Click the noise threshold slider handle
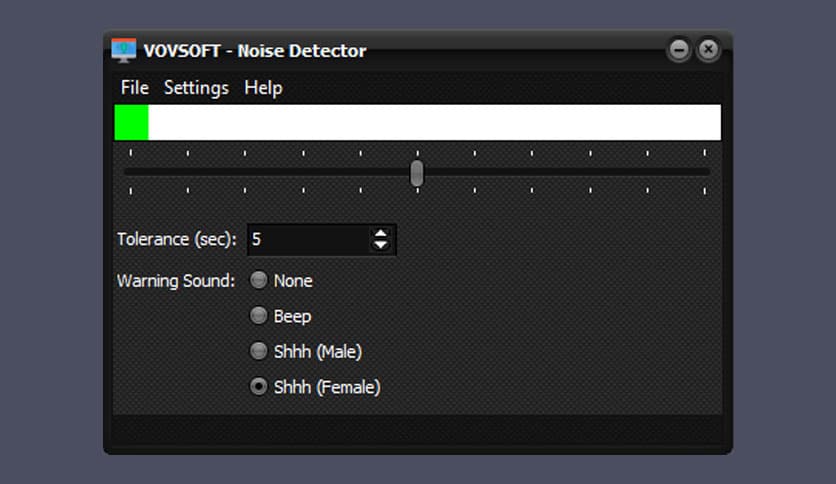This screenshot has width=836, height=484. pos(417,173)
